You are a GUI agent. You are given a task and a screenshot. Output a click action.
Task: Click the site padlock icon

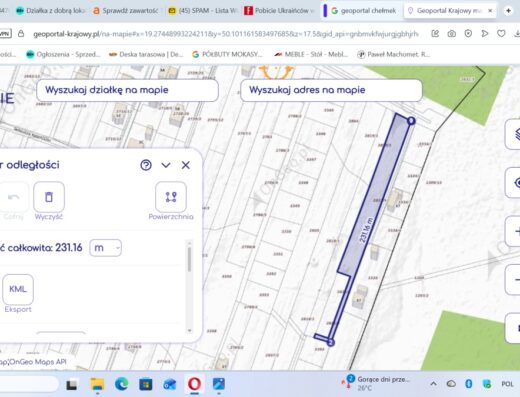(x=21, y=34)
